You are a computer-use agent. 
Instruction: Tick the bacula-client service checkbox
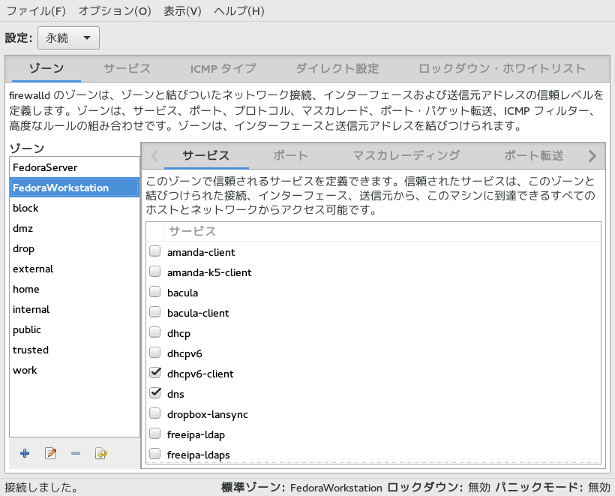click(155, 312)
